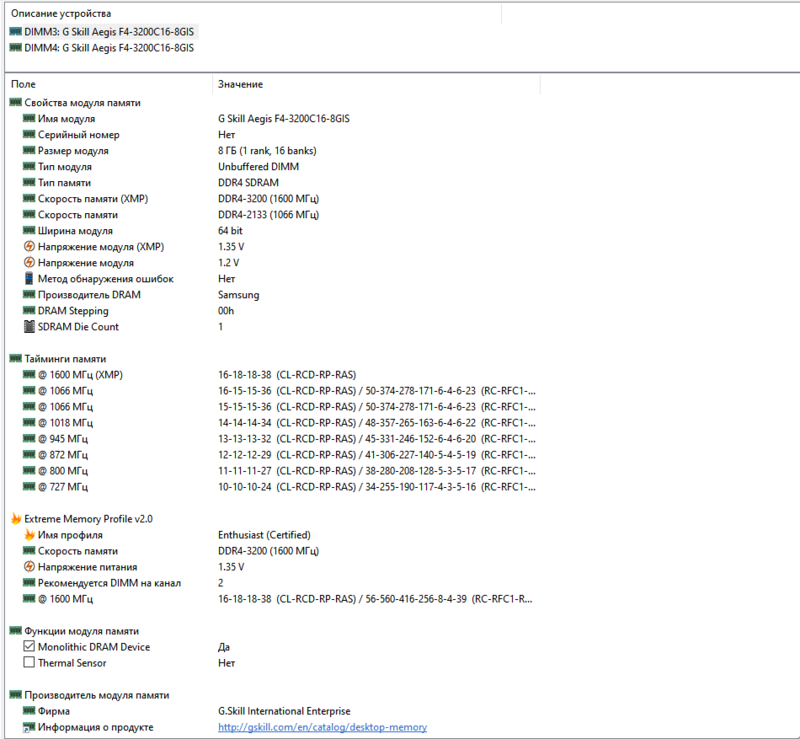
Task: Select the timing value starting 12-12-12-29
Action: click(x=377, y=455)
